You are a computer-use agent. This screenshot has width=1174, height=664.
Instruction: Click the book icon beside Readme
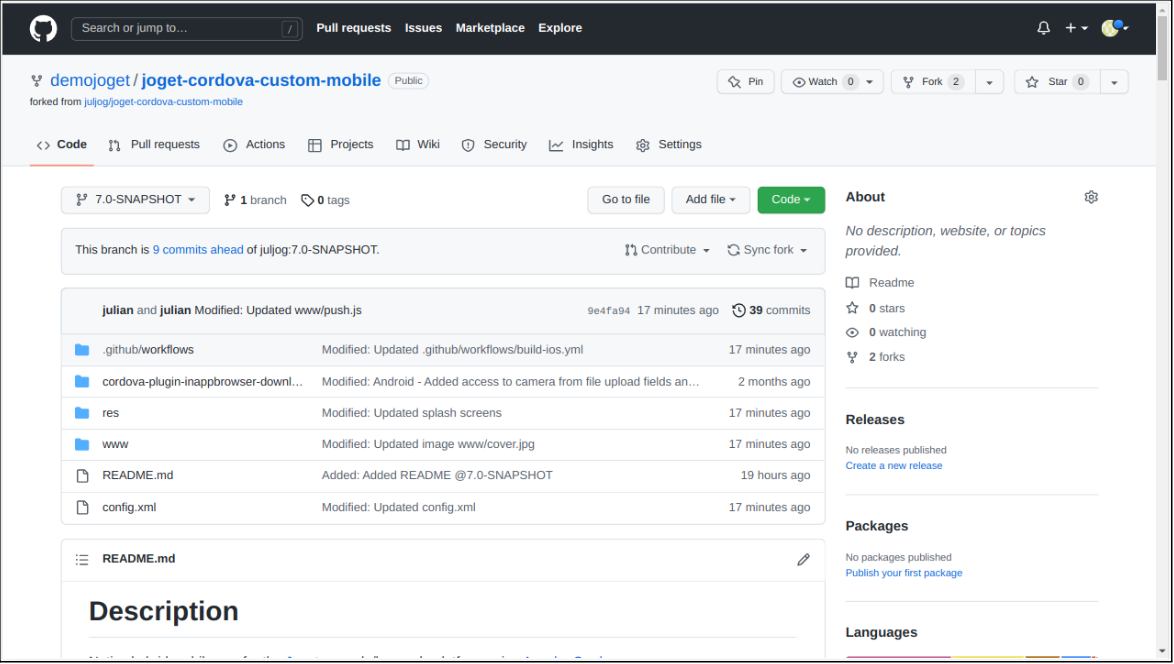(852, 283)
